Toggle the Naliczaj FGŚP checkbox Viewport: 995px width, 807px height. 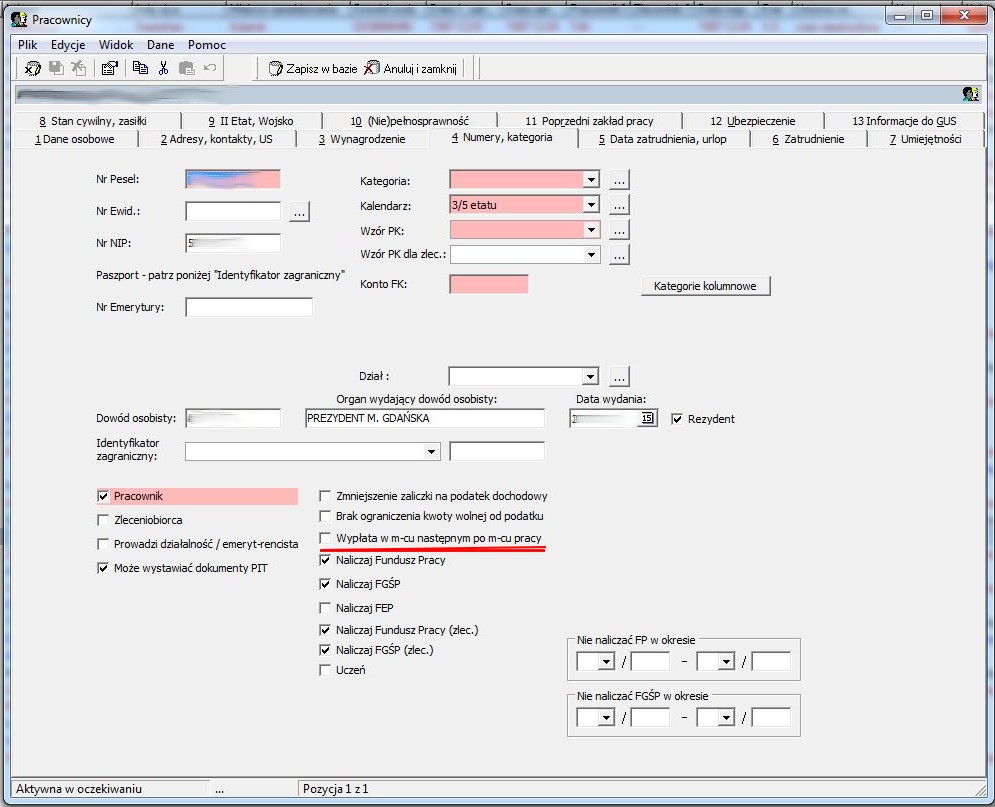click(325, 584)
